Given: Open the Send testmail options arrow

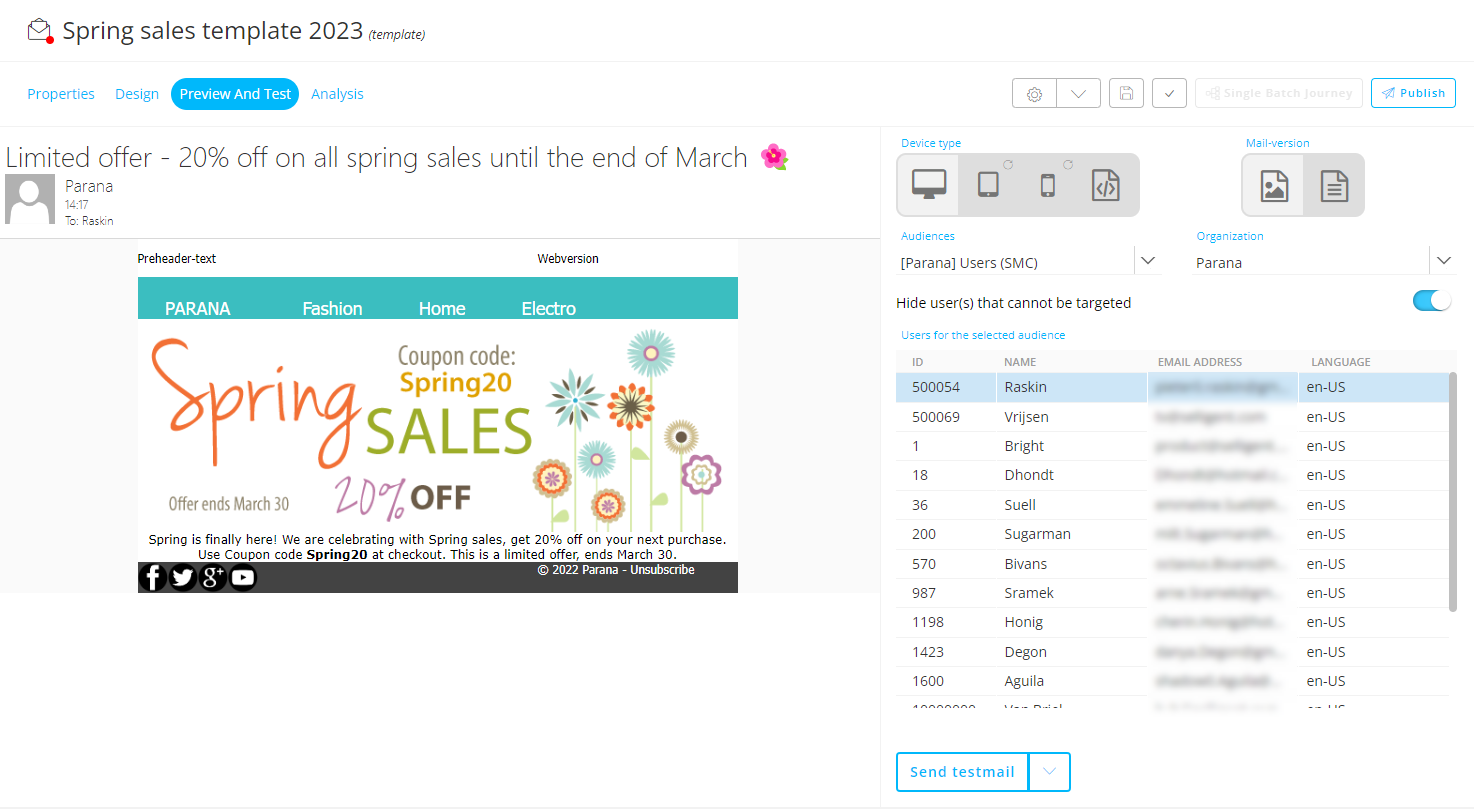Looking at the screenshot, I should coord(1049,772).
